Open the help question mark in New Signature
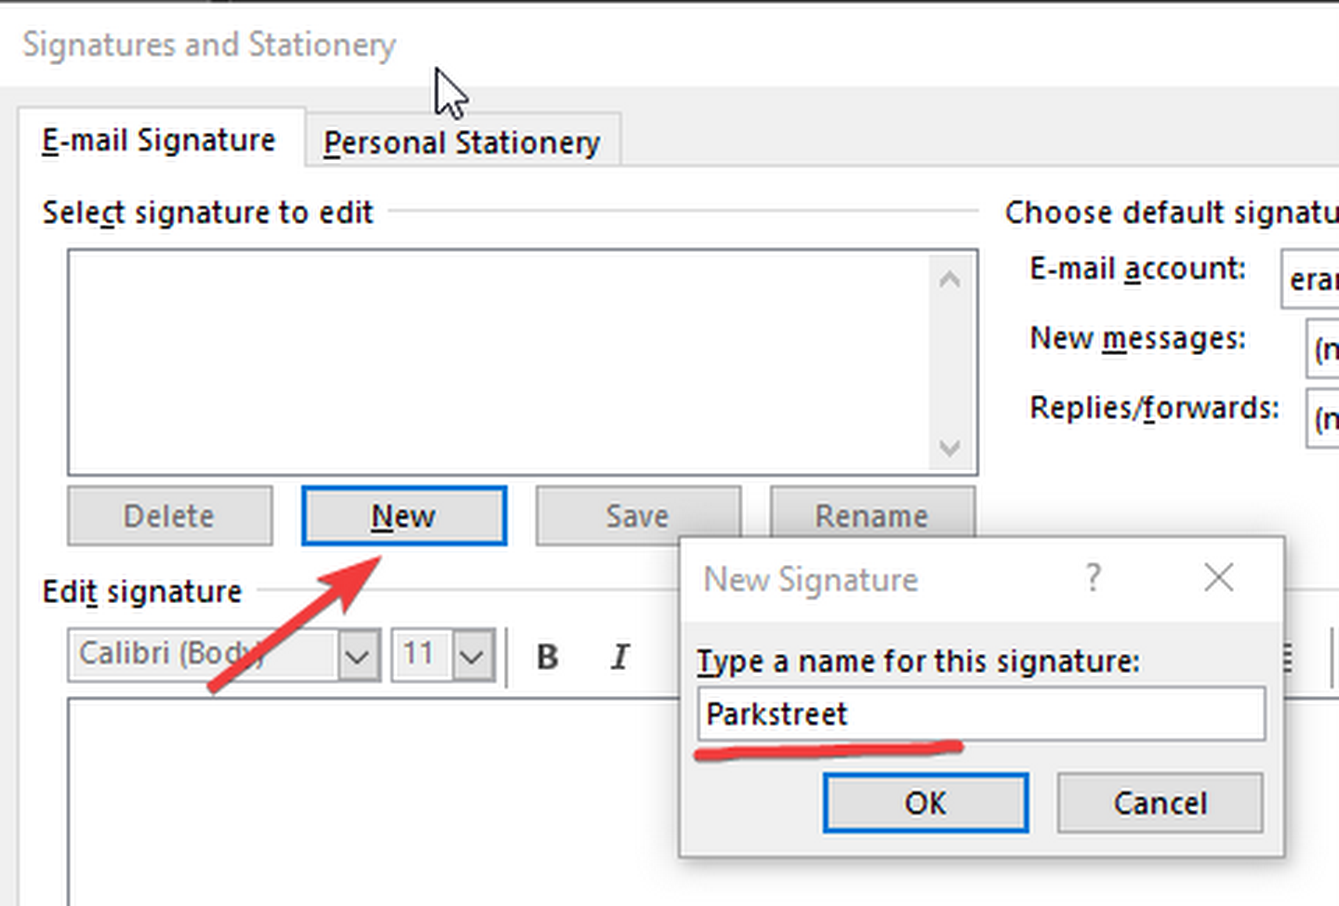 [1092, 578]
